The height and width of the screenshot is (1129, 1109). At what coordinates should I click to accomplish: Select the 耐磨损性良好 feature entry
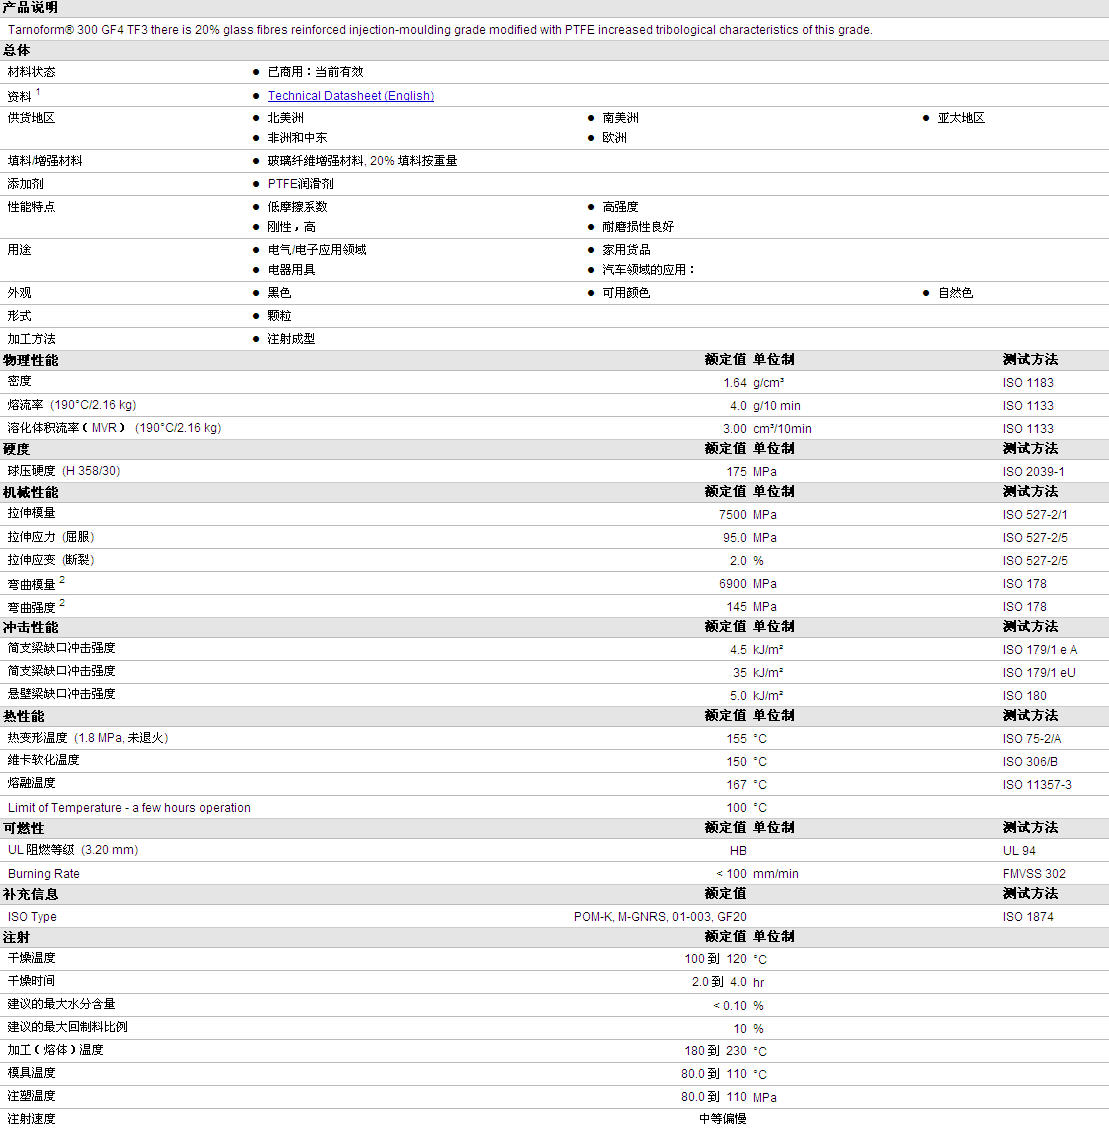click(638, 228)
